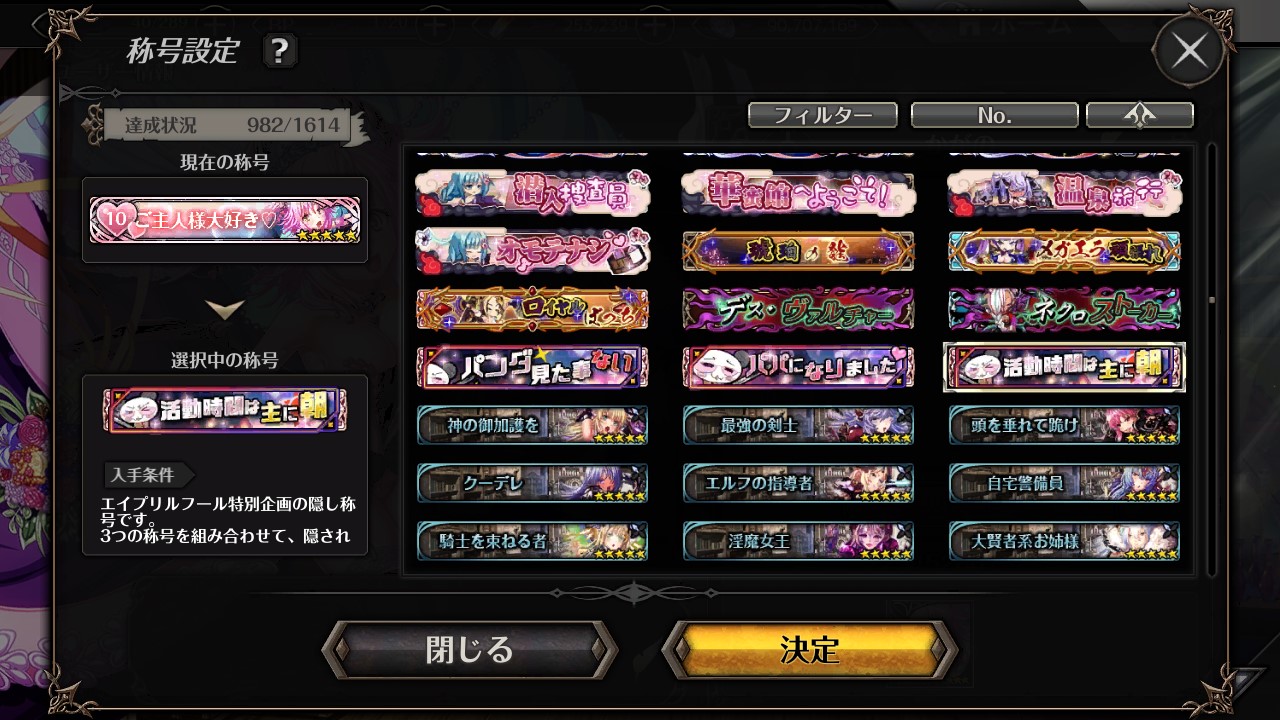Select the パパになりました title badge
Image resolution: width=1280 pixels, height=720 pixels.
[x=798, y=368]
